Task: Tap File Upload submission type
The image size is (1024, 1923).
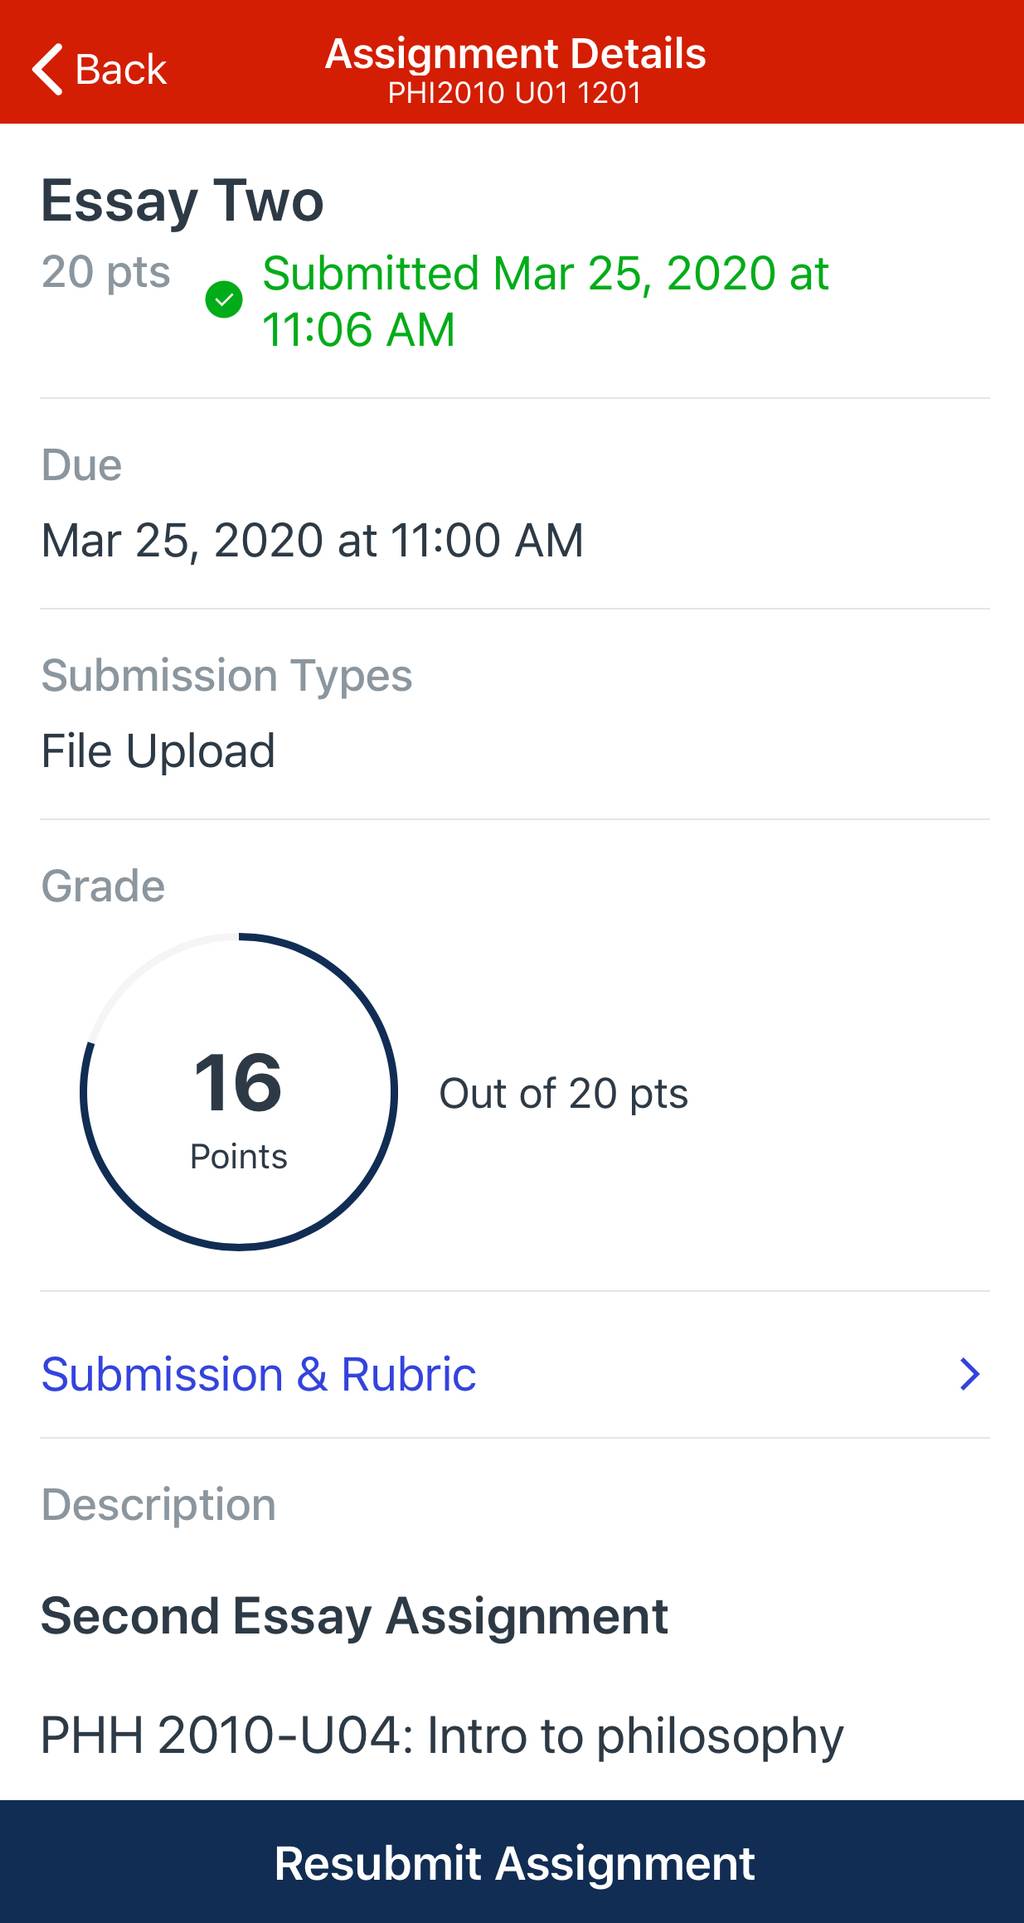Action: tap(158, 751)
